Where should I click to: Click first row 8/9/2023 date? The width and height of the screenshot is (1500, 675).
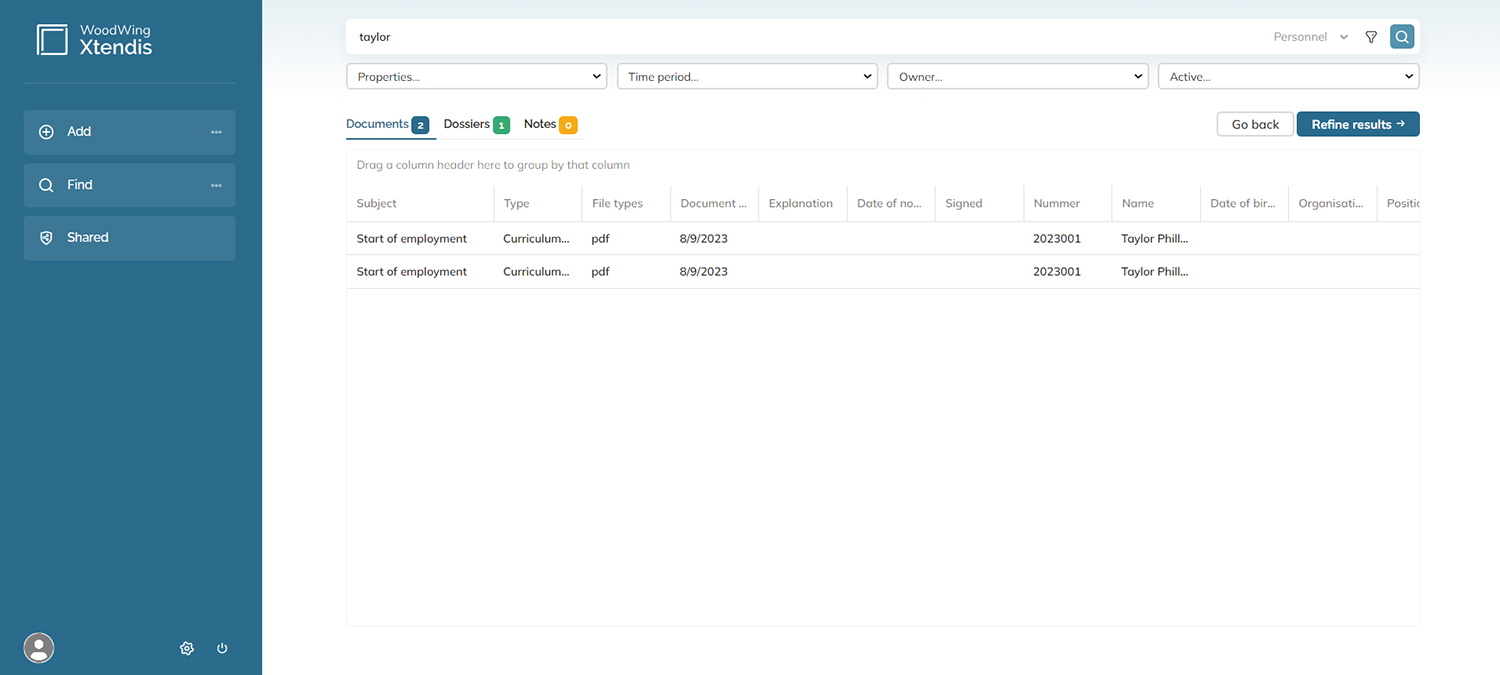point(704,239)
